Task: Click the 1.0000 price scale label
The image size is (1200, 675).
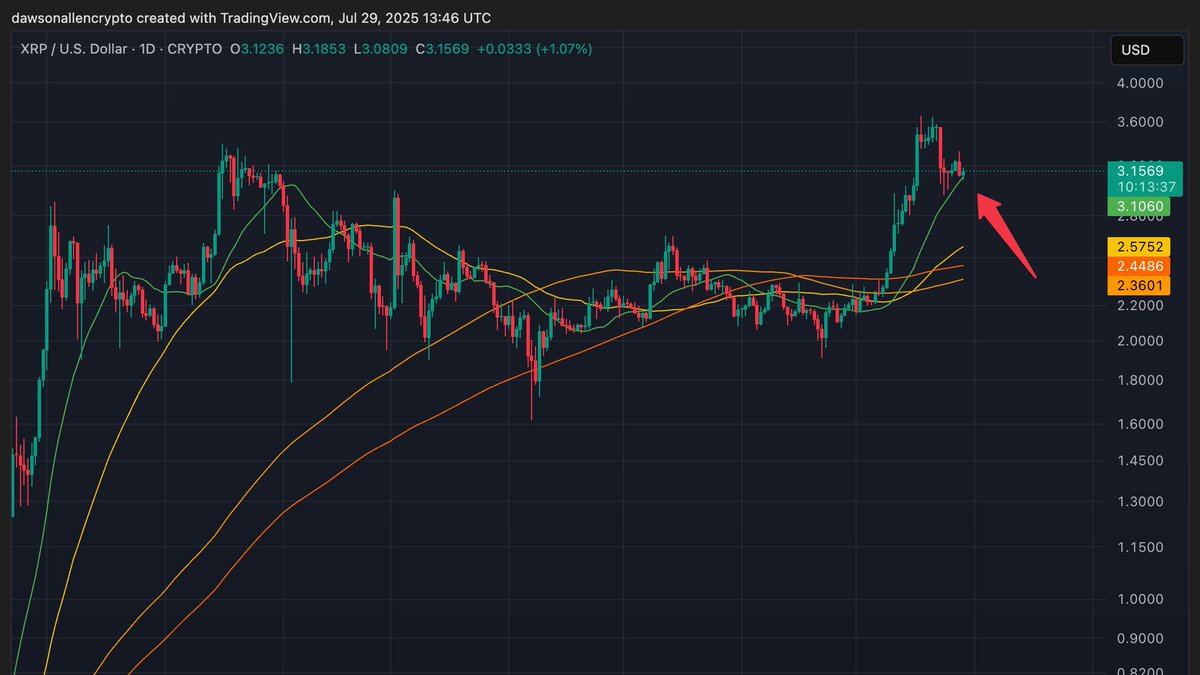Action: click(1141, 599)
